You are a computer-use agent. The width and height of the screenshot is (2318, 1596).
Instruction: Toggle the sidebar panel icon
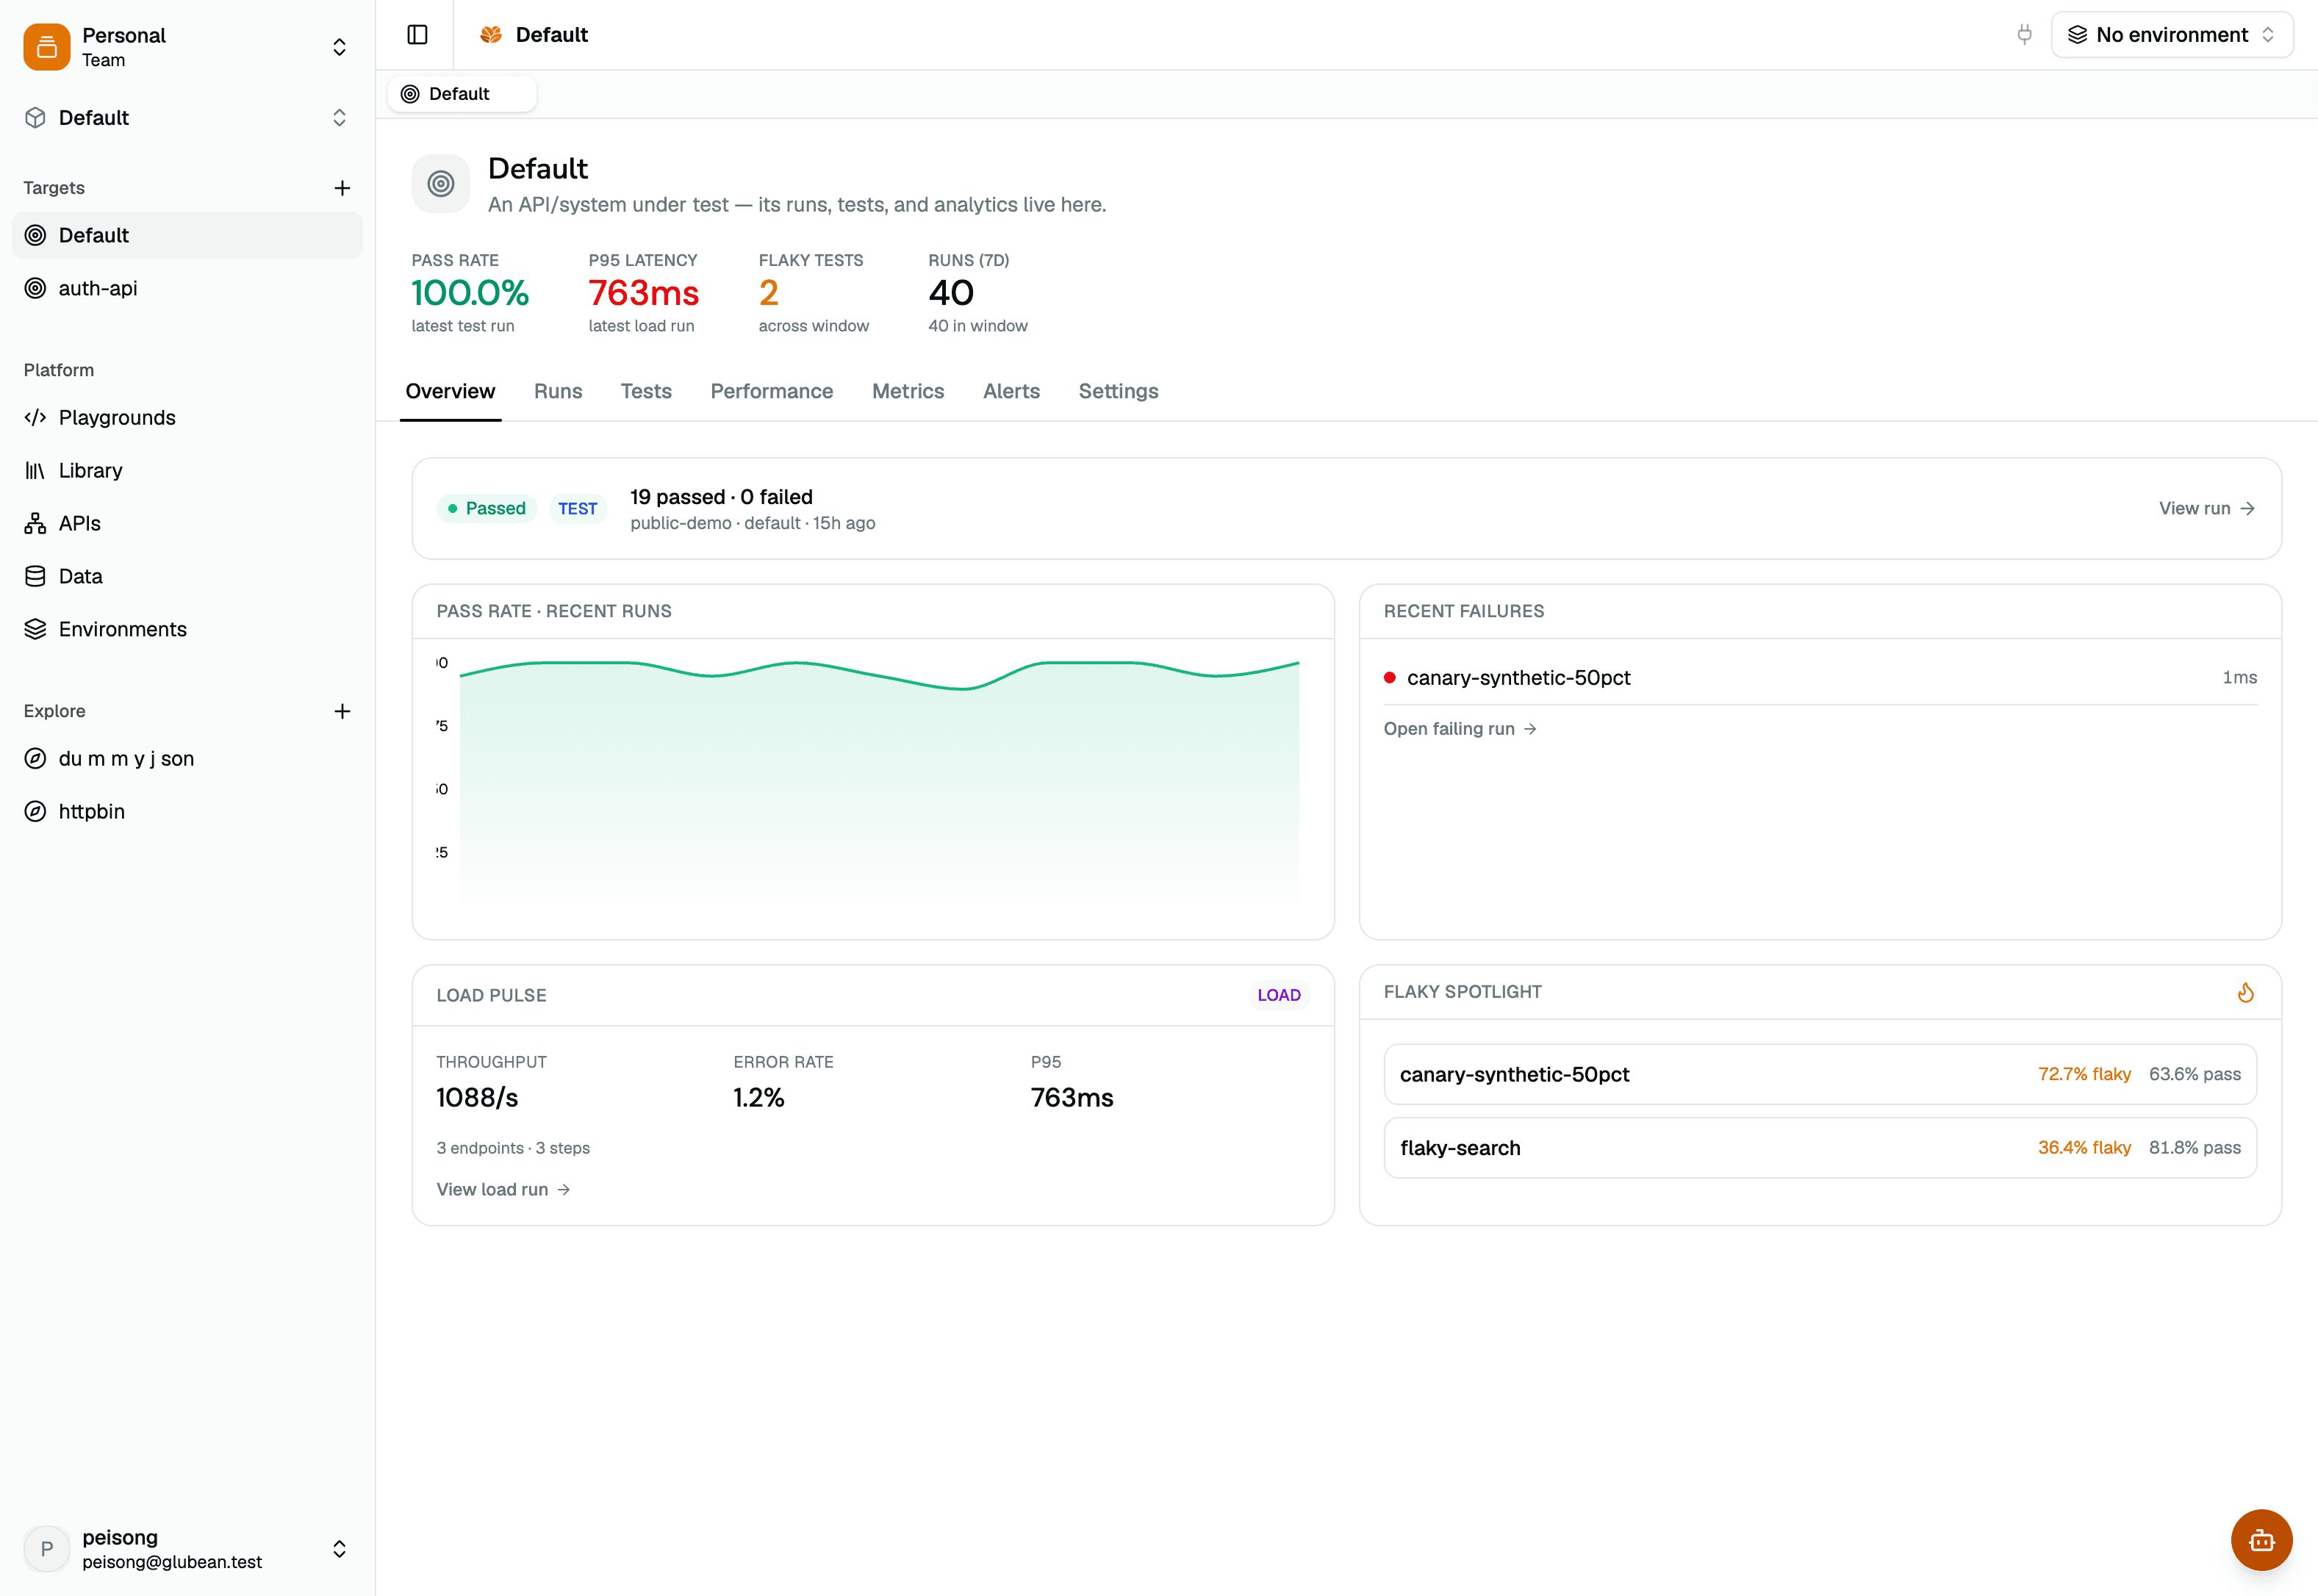(417, 35)
